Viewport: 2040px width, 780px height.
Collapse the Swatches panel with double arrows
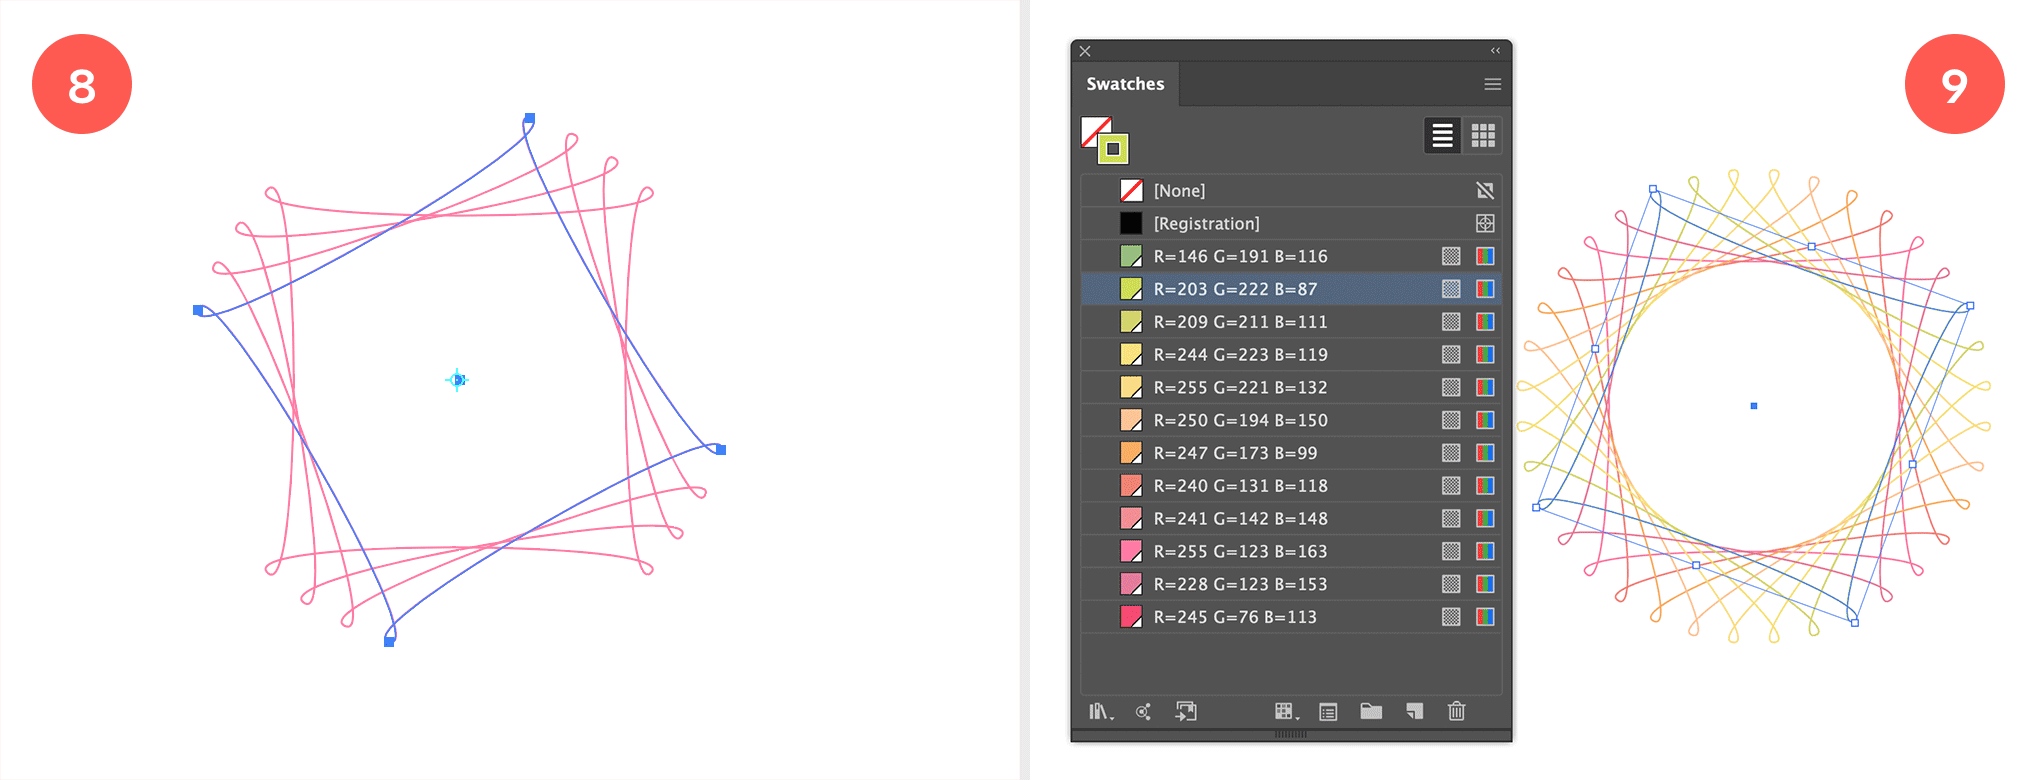pyautogui.click(x=1495, y=50)
